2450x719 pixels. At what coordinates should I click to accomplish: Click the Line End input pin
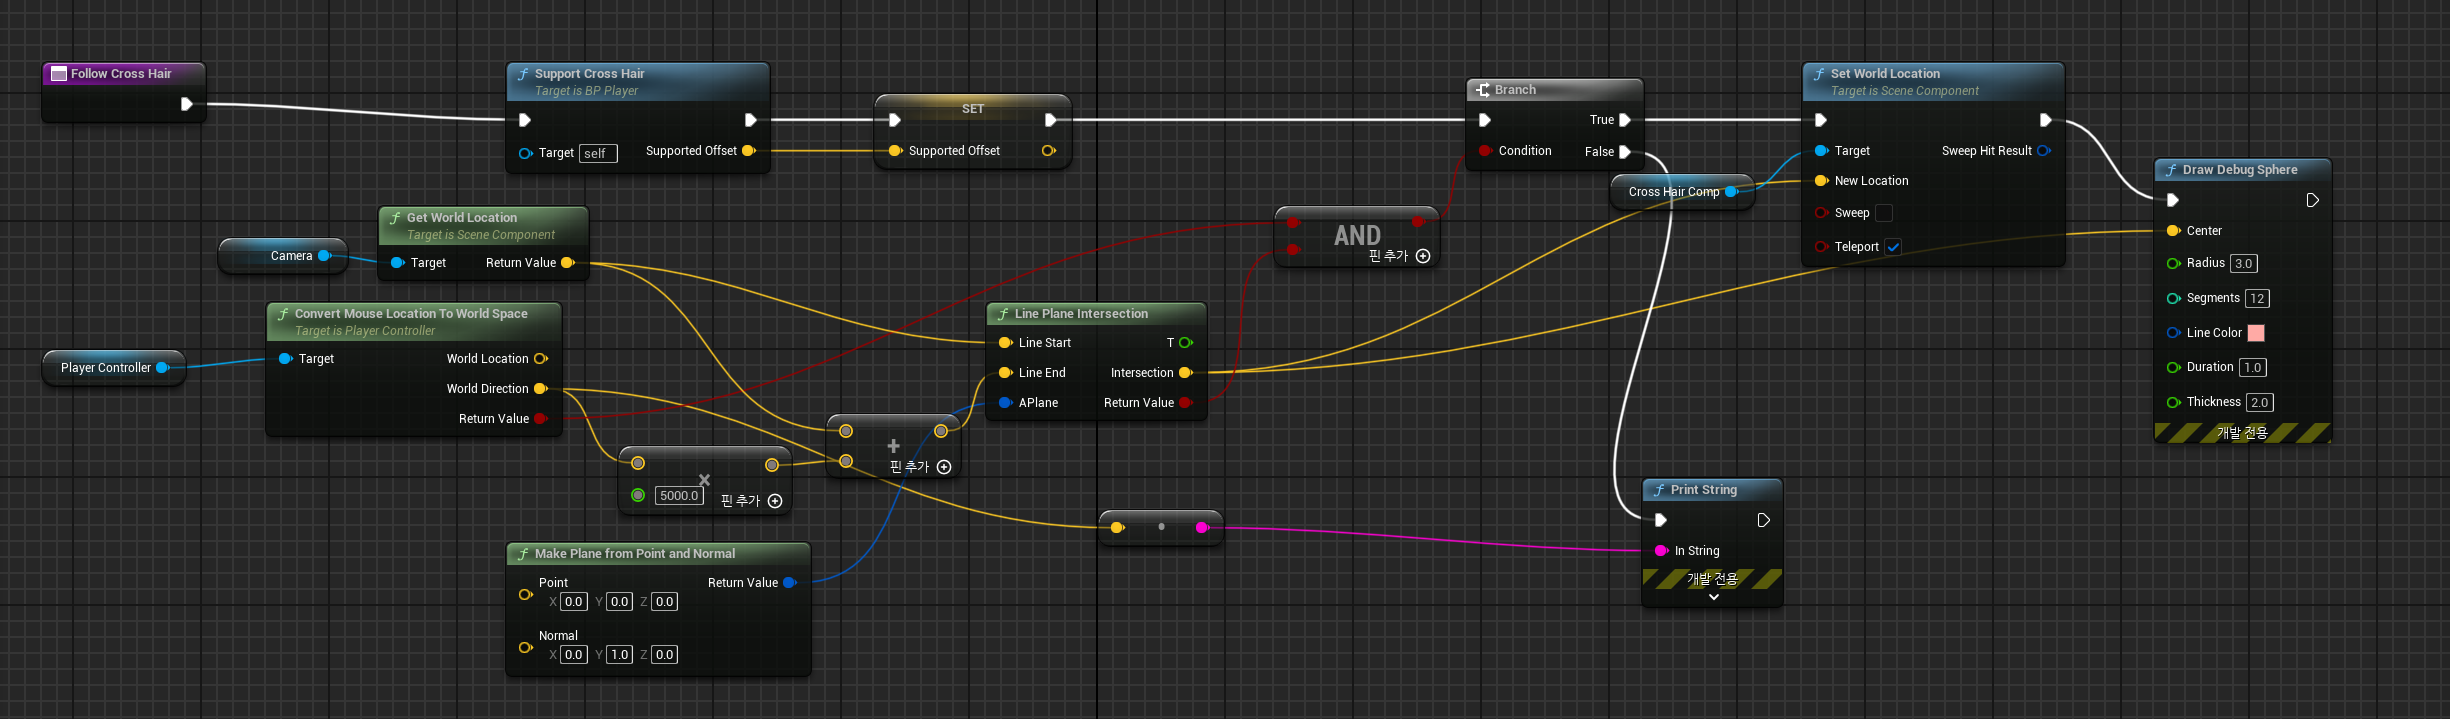point(1005,373)
